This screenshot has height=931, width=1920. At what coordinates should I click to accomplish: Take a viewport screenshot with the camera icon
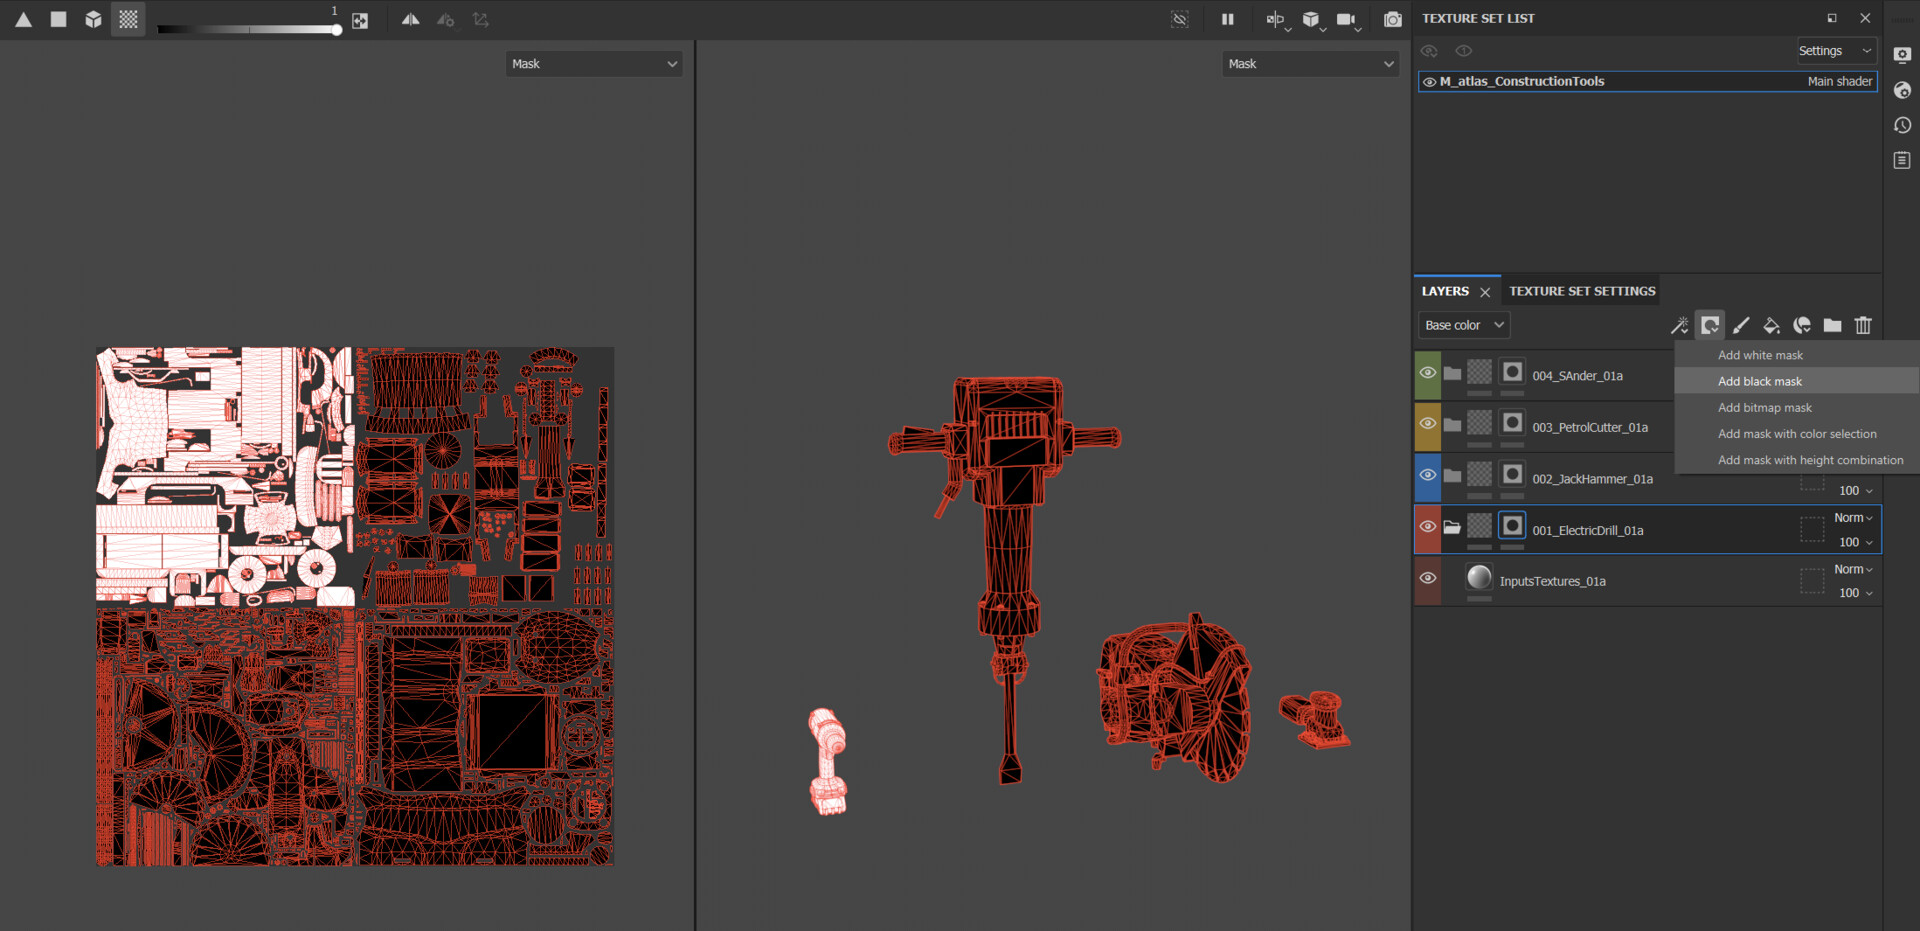tap(1393, 19)
